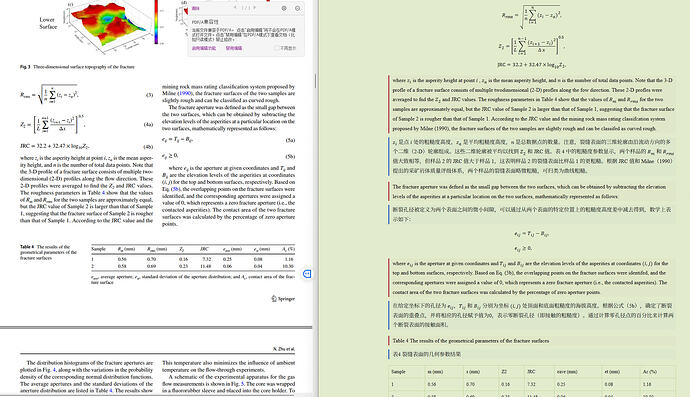Click 'N. Zhu et al.' page header
690x397 pixels.
click(284, 349)
